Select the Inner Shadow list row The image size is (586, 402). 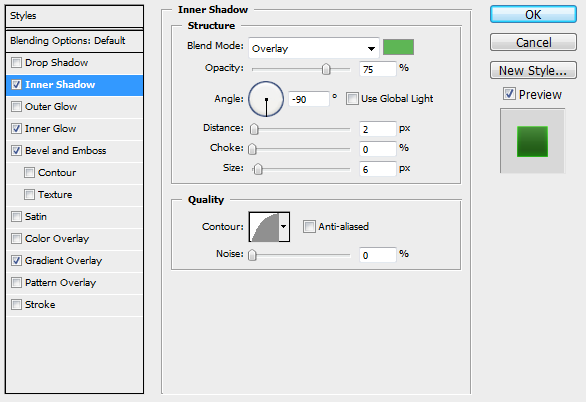point(74,85)
